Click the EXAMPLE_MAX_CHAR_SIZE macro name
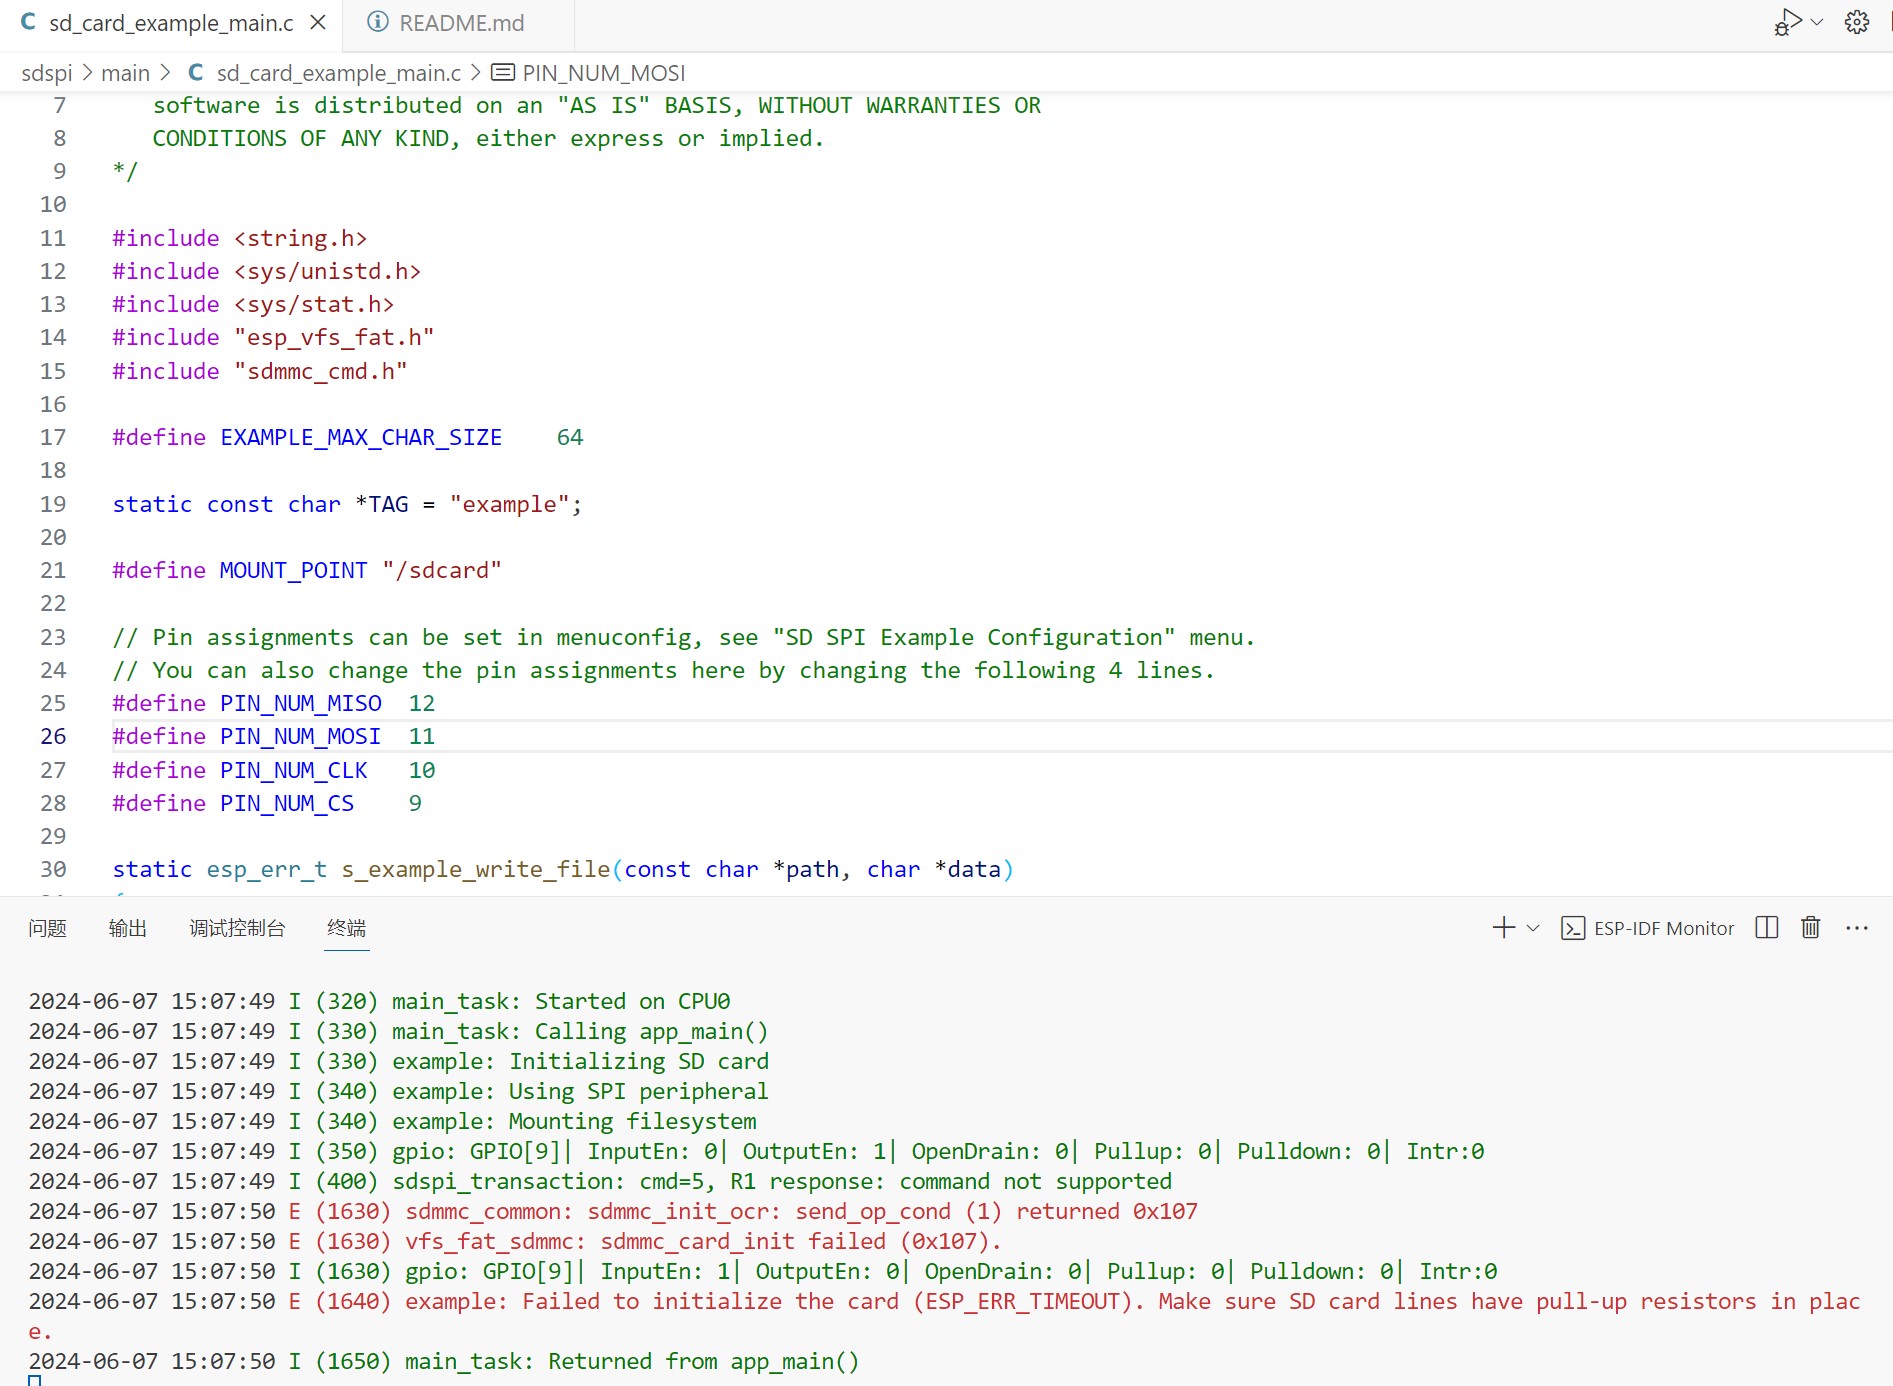This screenshot has width=1893, height=1386. pos(361,437)
